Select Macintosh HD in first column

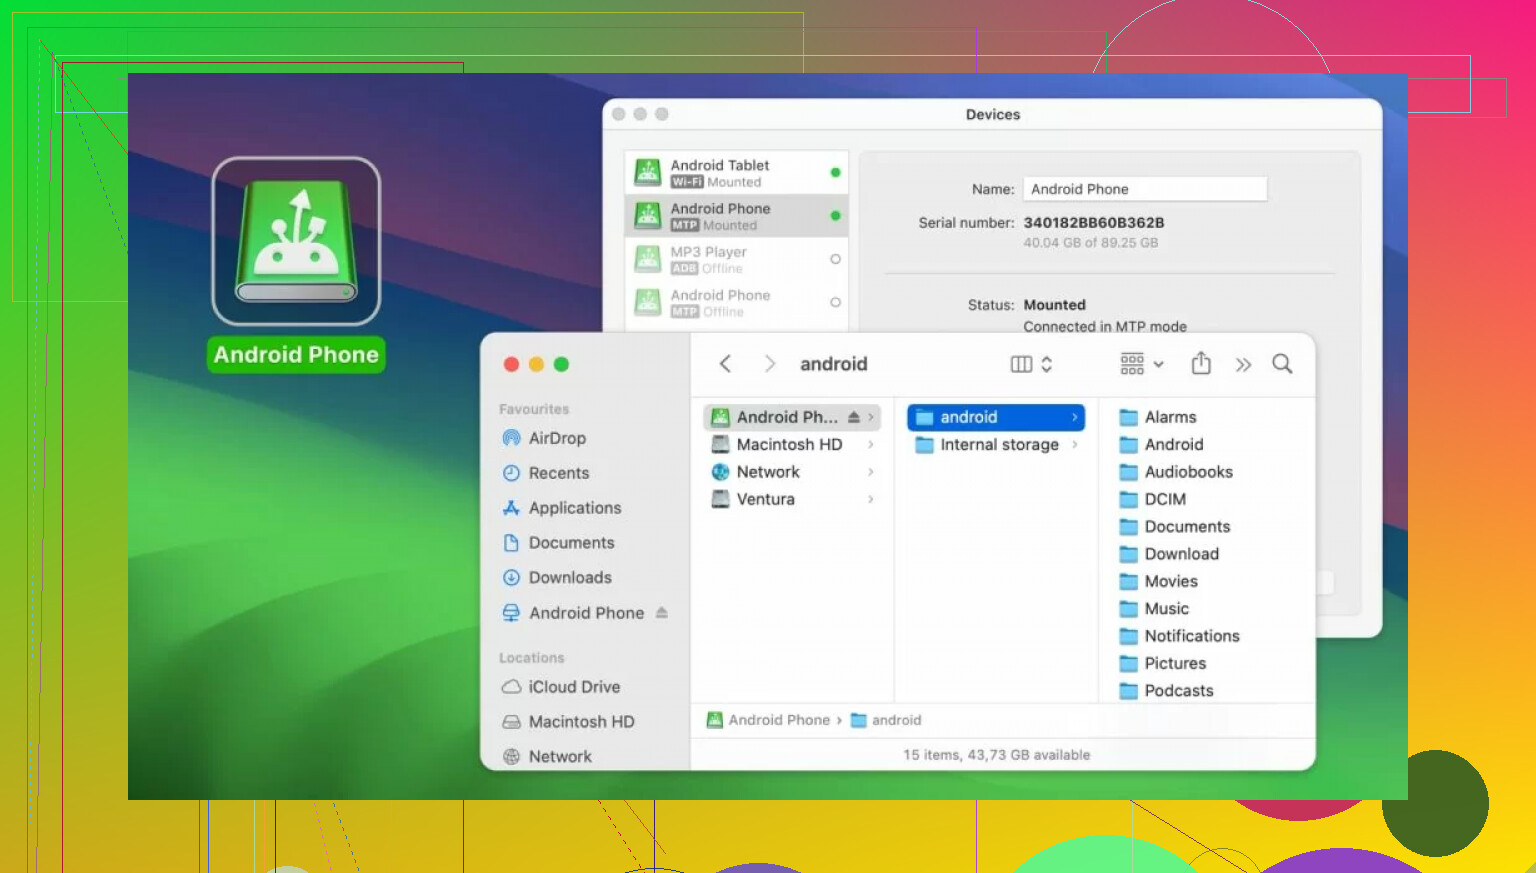(x=792, y=444)
